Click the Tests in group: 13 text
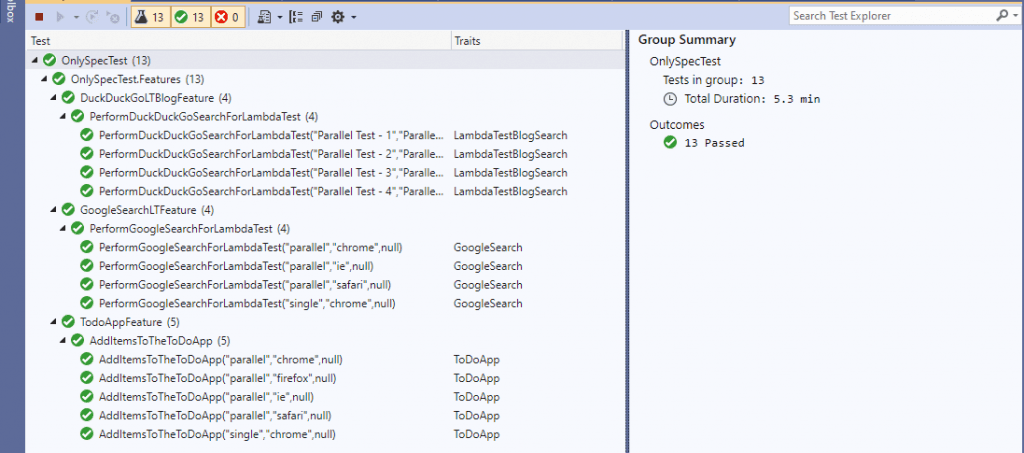Image resolution: width=1024 pixels, height=453 pixels. 714,80
